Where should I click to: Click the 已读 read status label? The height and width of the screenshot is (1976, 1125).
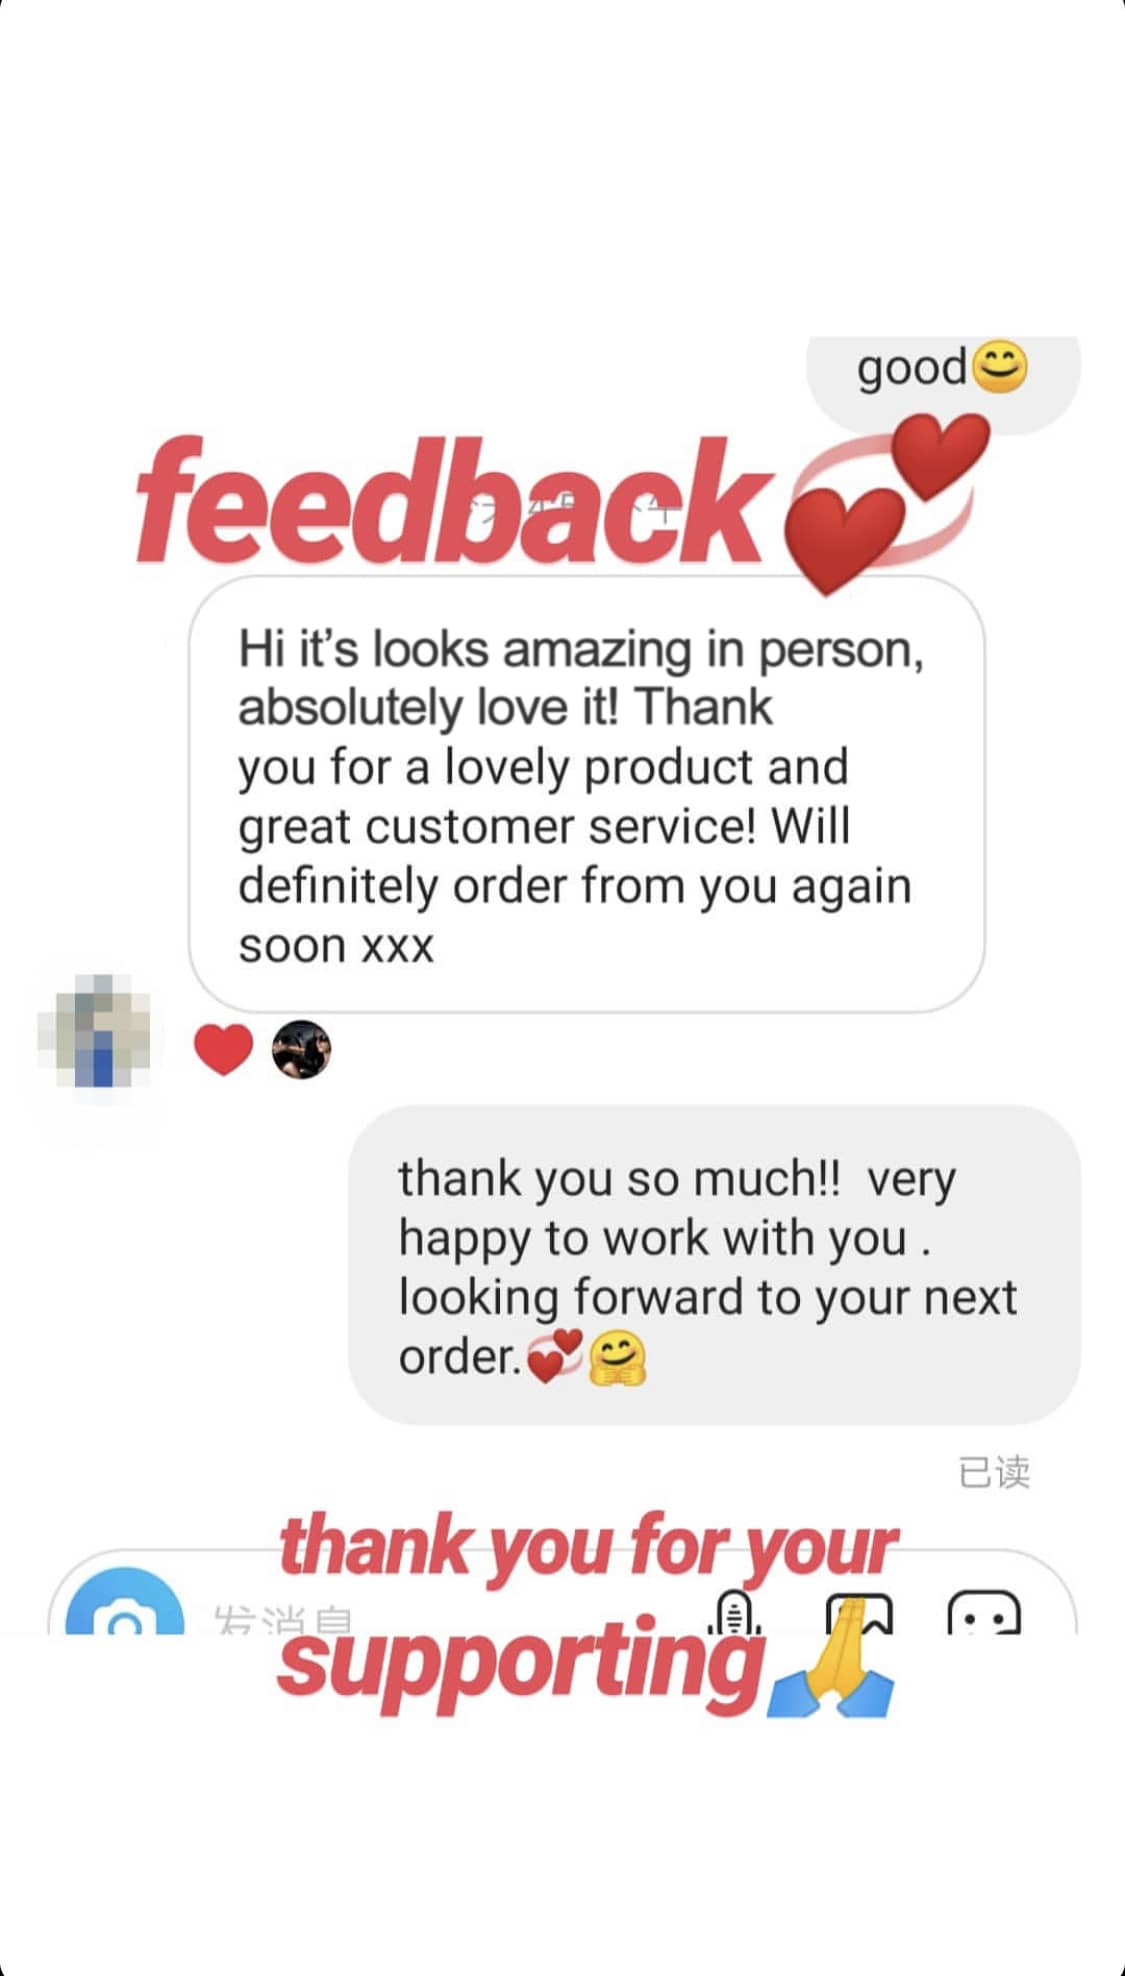pyautogui.click(x=994, y=1472)
